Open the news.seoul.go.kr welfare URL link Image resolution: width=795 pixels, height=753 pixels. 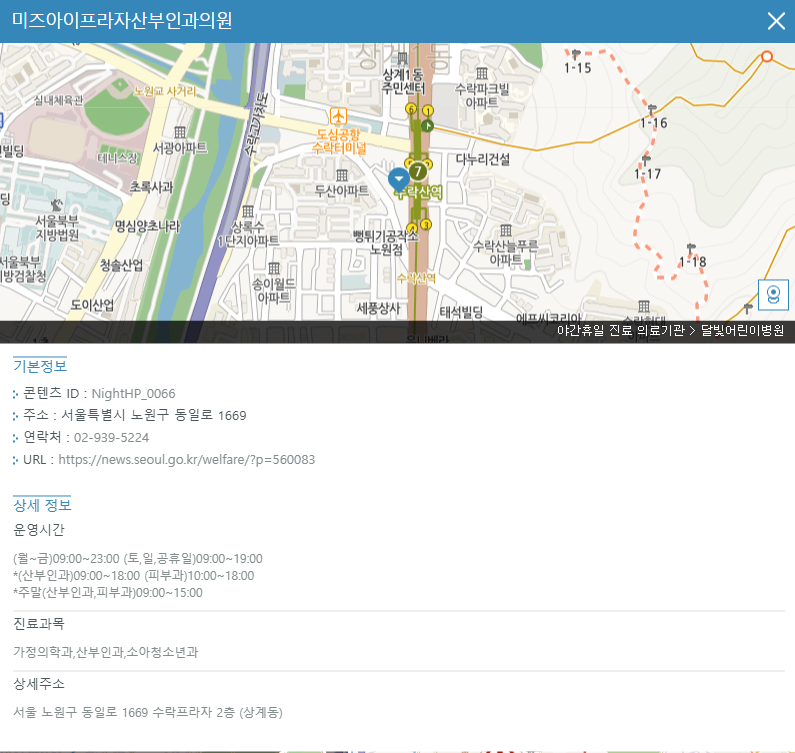point(187,459)
